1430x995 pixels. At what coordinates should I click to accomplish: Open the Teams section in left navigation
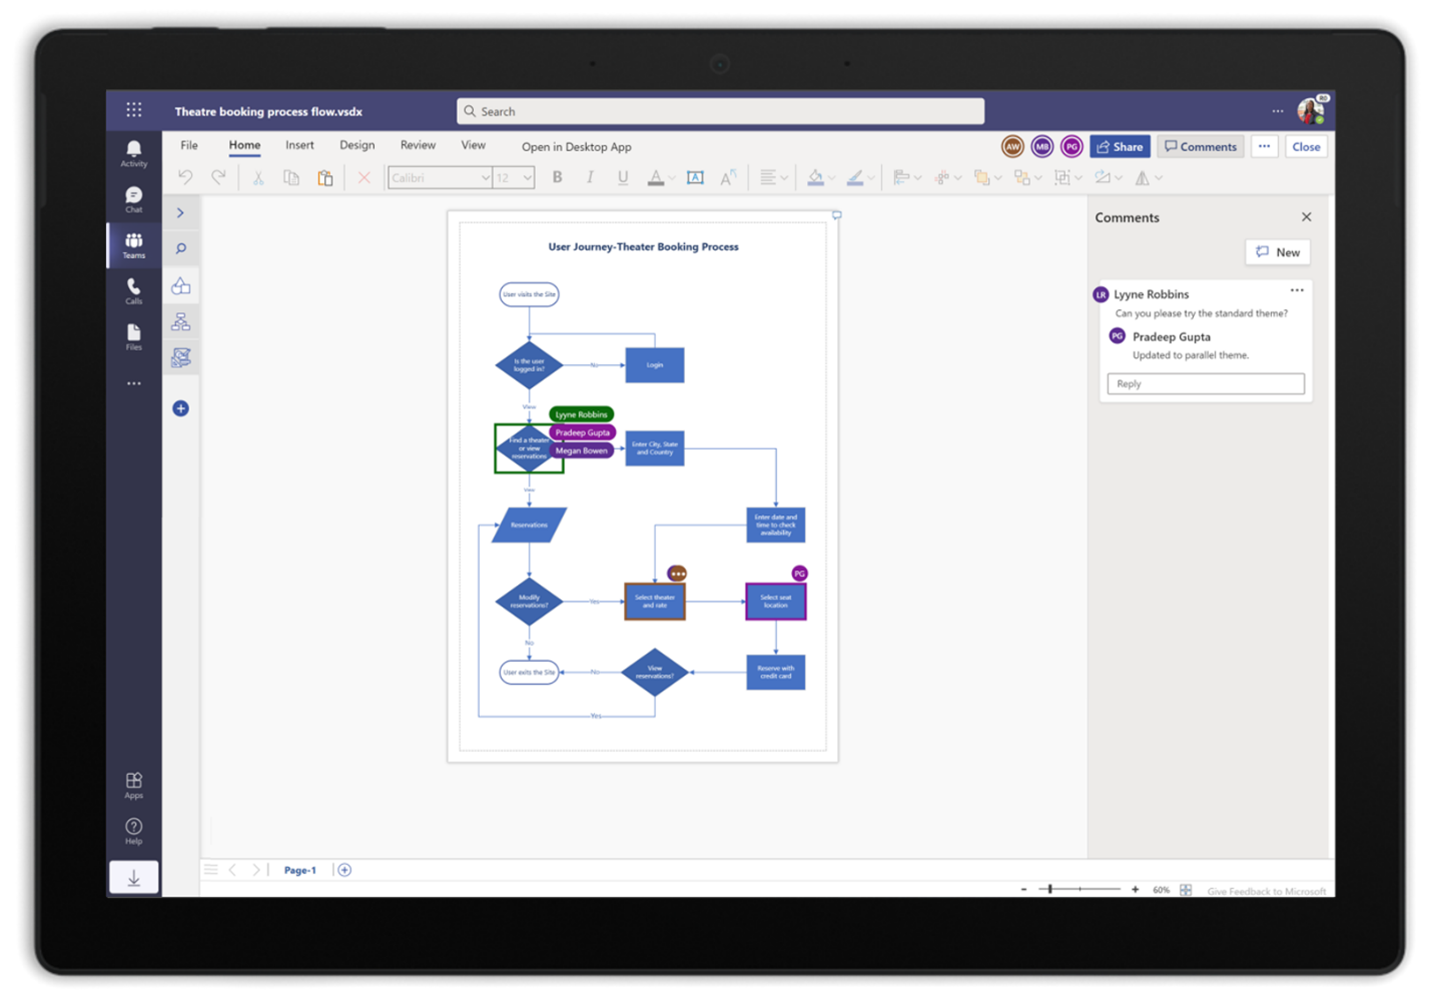pos(133,245)
